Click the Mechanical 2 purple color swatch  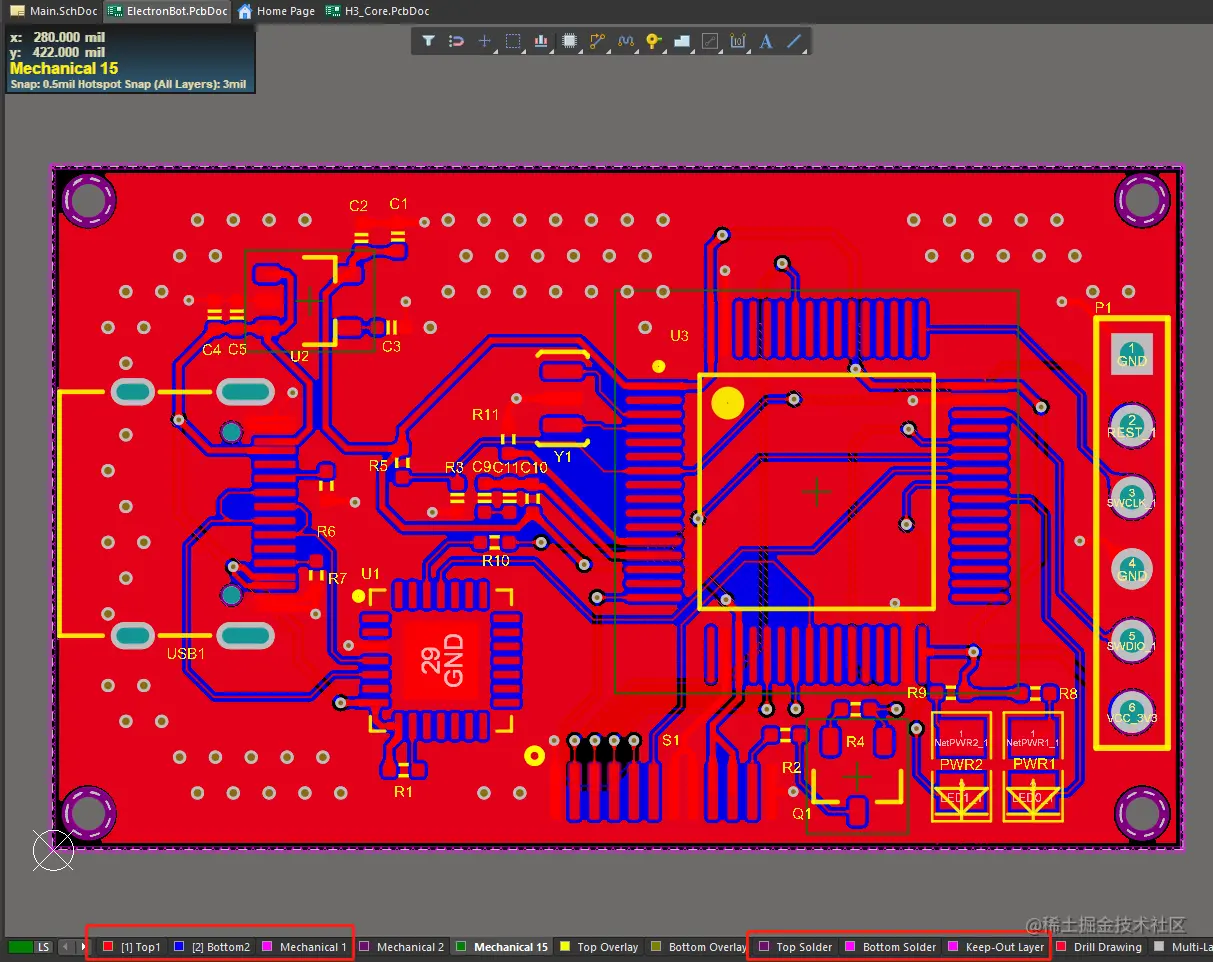(364, 946)
